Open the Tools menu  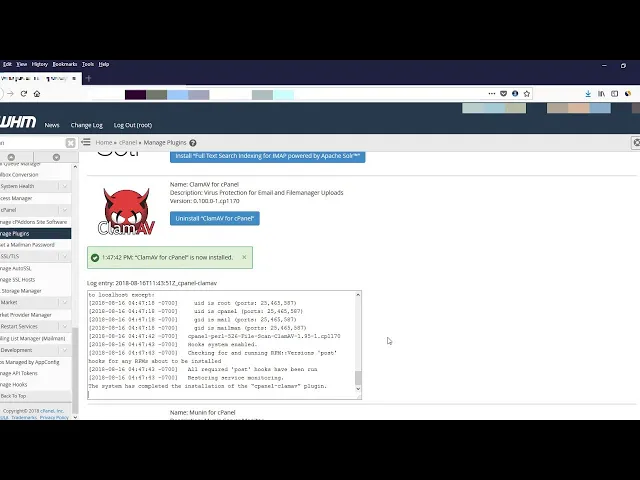click(x=88, y=64)
